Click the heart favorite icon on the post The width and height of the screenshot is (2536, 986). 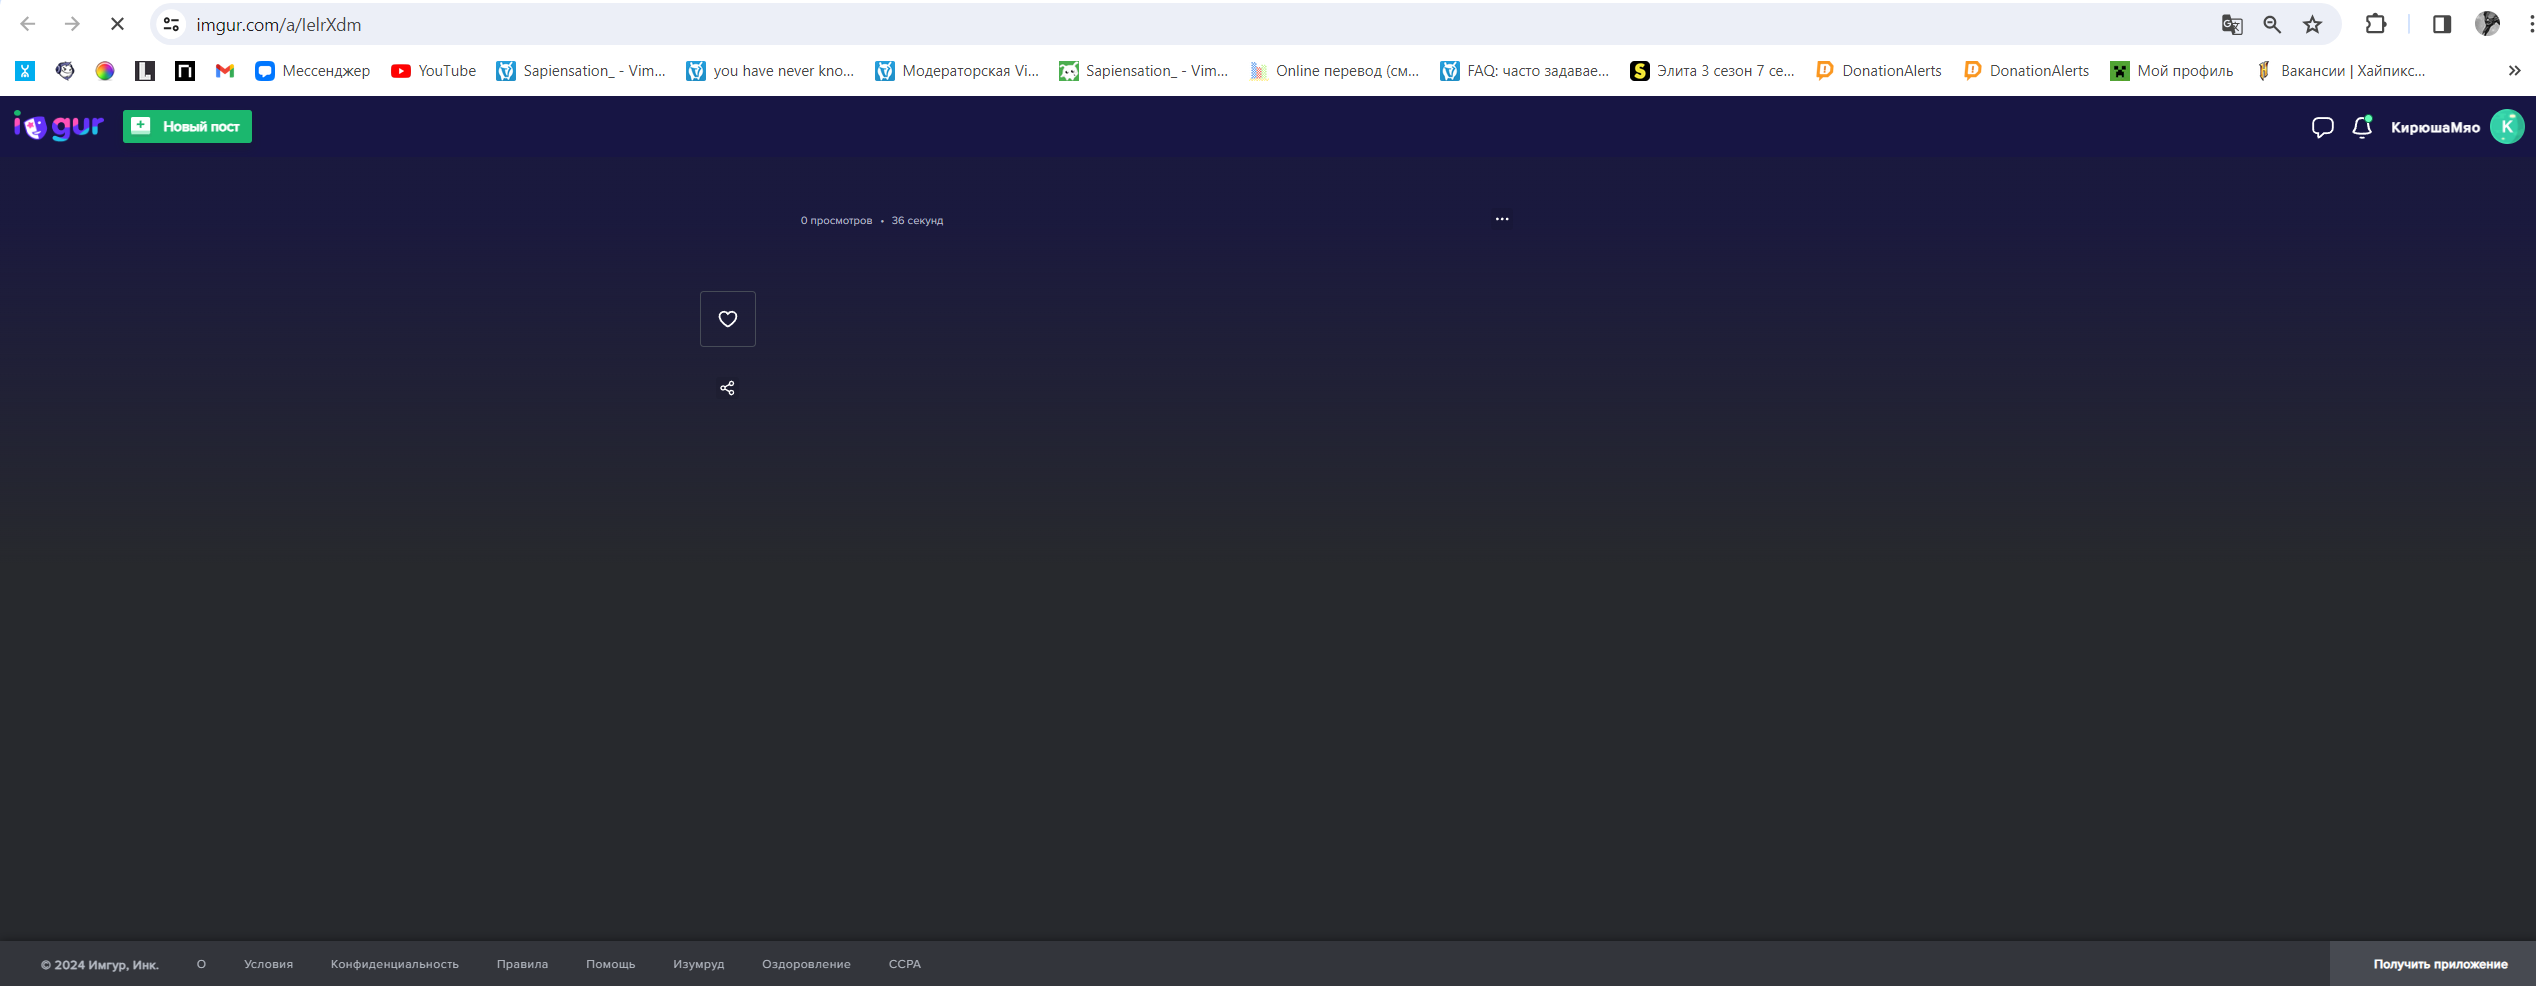[728, 319]
